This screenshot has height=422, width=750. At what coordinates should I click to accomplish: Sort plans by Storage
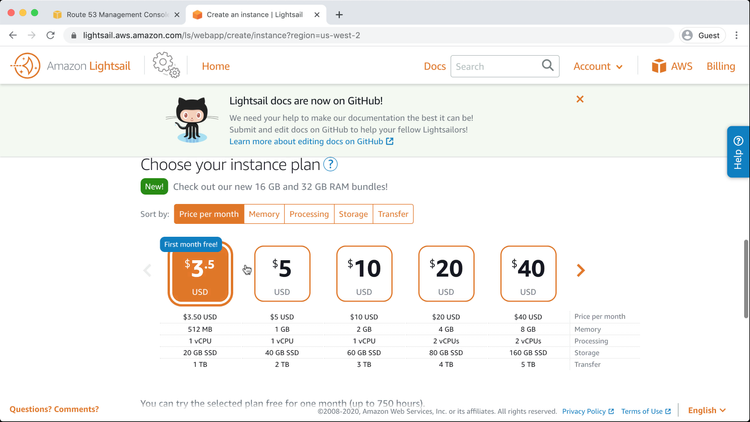pyautogui.click(x=353, y=214)
